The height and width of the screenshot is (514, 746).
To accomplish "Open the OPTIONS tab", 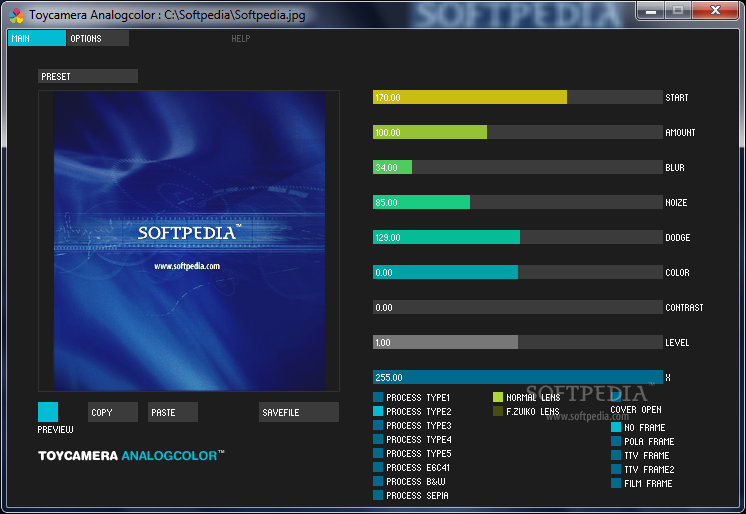I will pos(97,39).
